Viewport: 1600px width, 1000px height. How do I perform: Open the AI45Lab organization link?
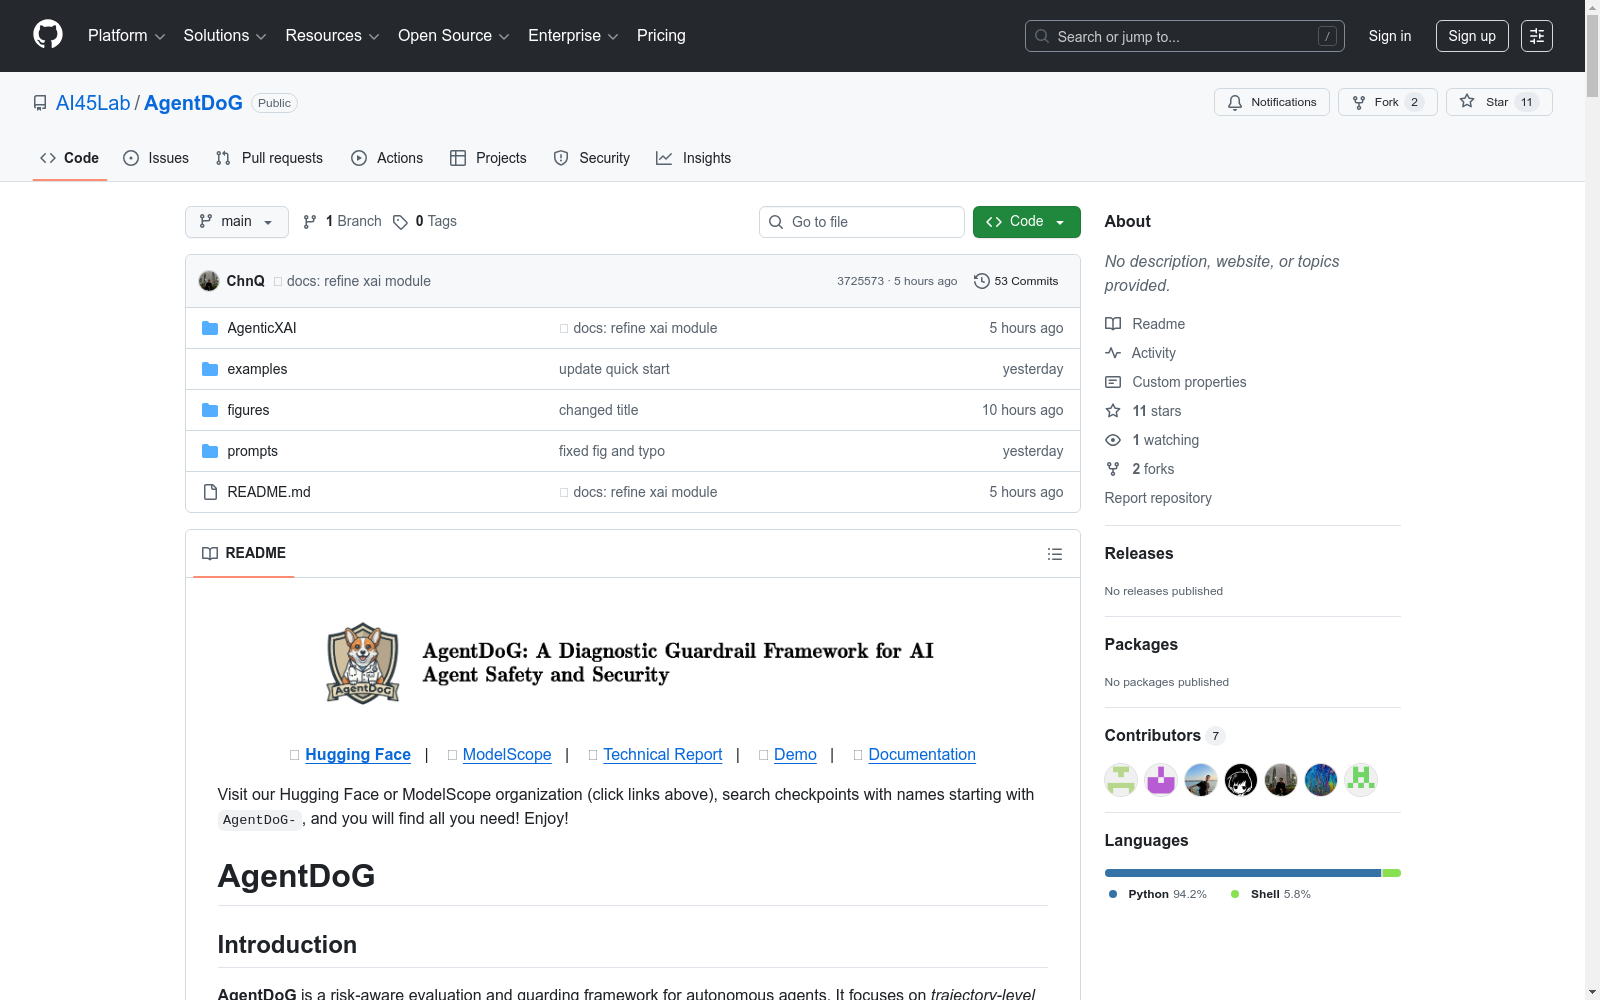93,103
